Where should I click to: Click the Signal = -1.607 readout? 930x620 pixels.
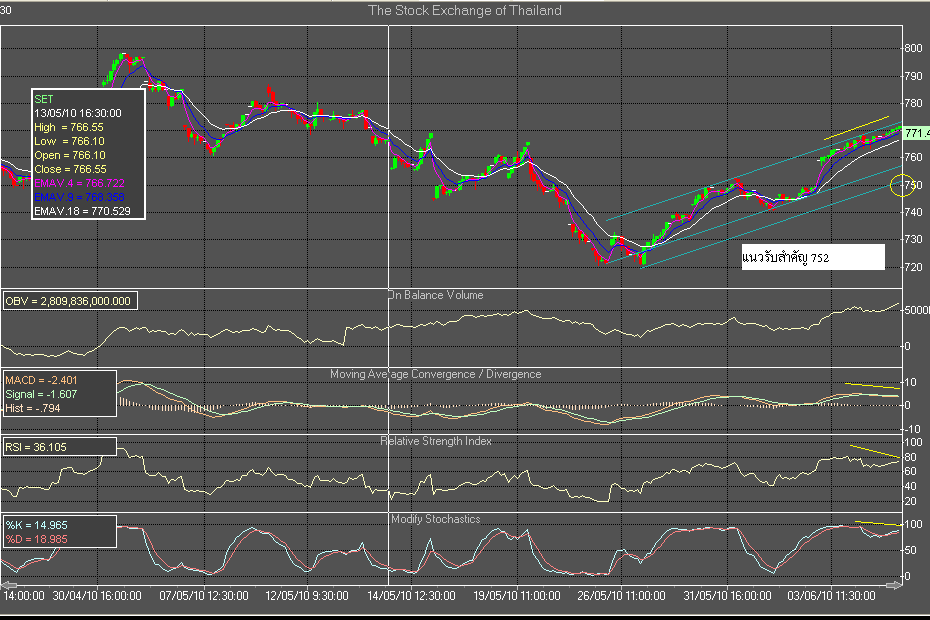pyautogui.click(x=41, y=395)
